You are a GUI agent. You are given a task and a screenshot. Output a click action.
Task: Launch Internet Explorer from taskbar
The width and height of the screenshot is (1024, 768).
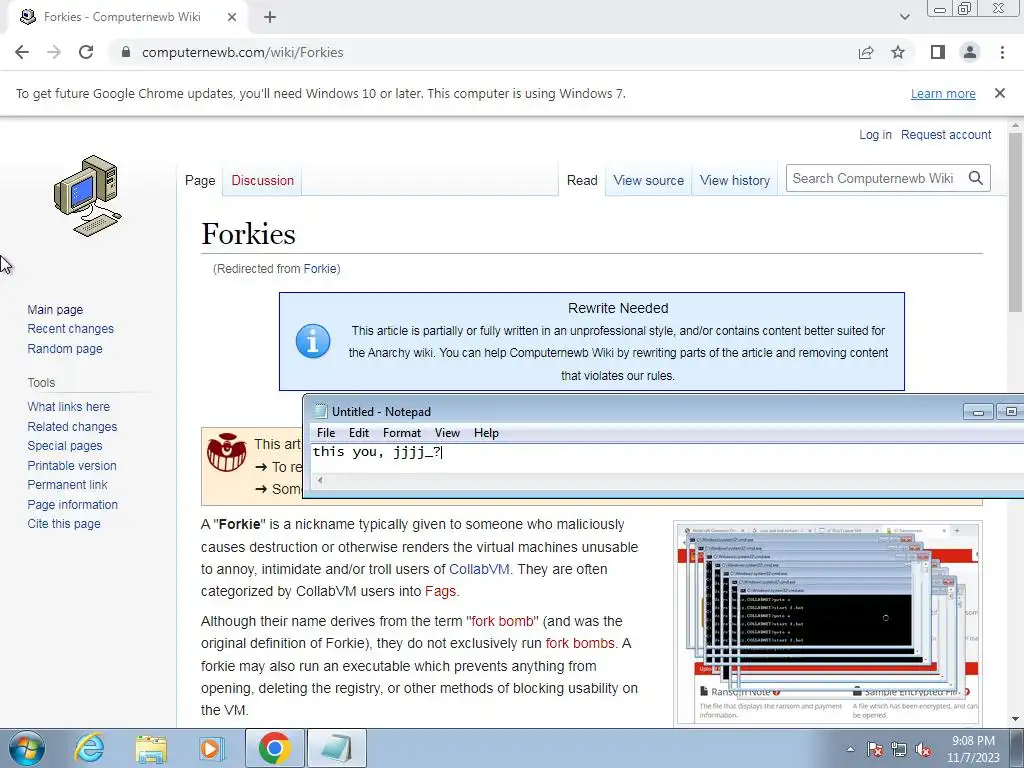point(89,748)
